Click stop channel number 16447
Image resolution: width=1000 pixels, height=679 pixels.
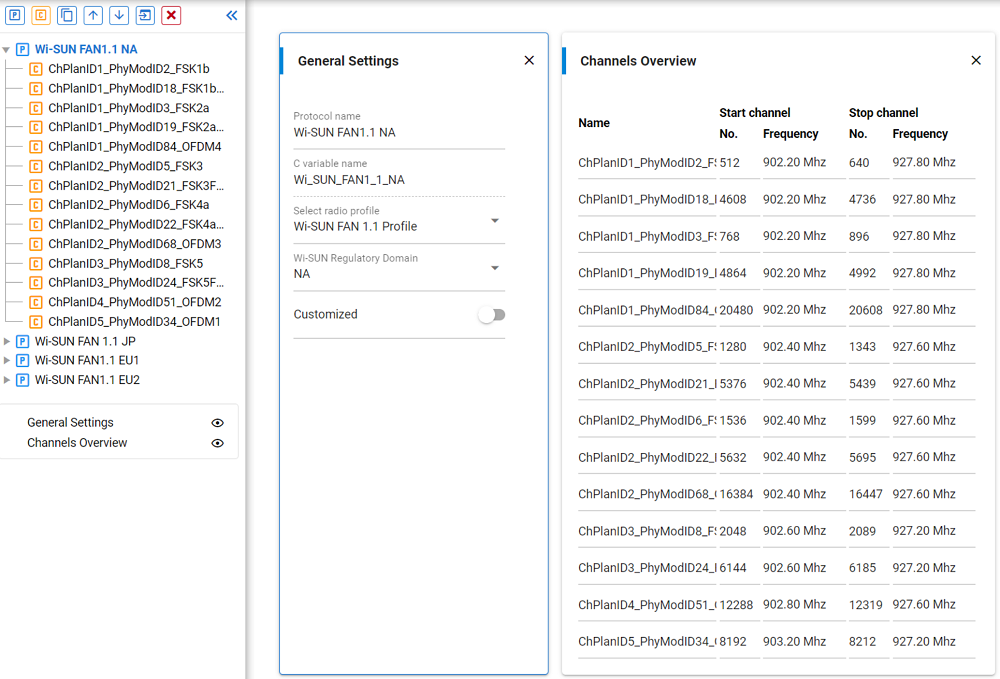coord(865,494)
